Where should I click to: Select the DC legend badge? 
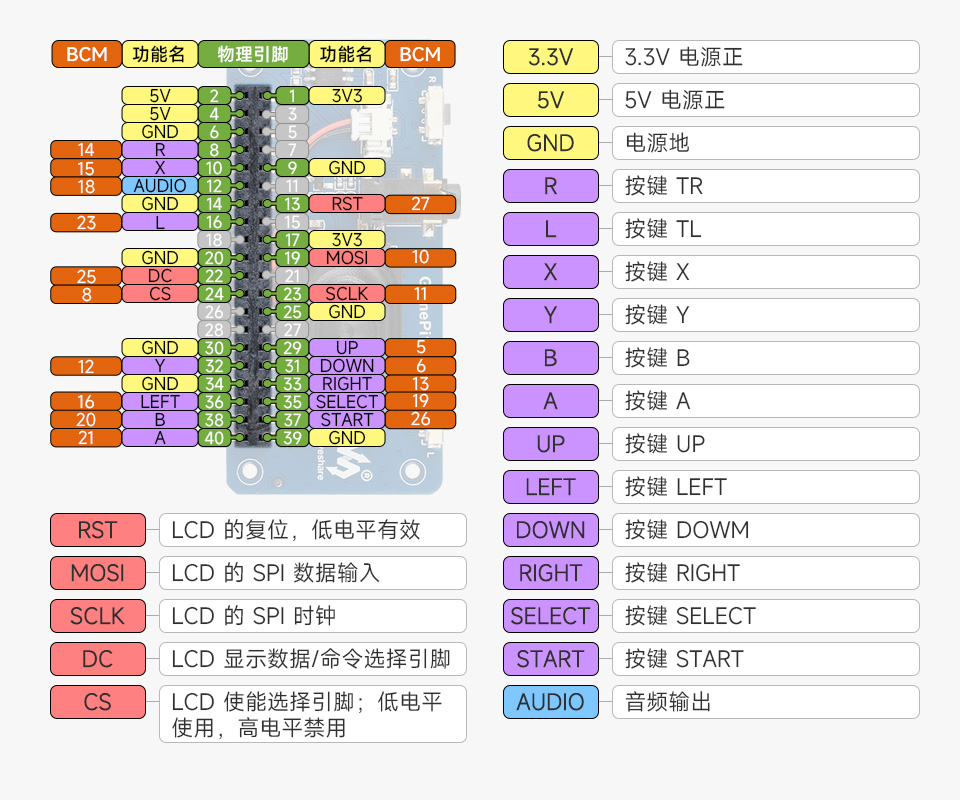click(97, 659)
